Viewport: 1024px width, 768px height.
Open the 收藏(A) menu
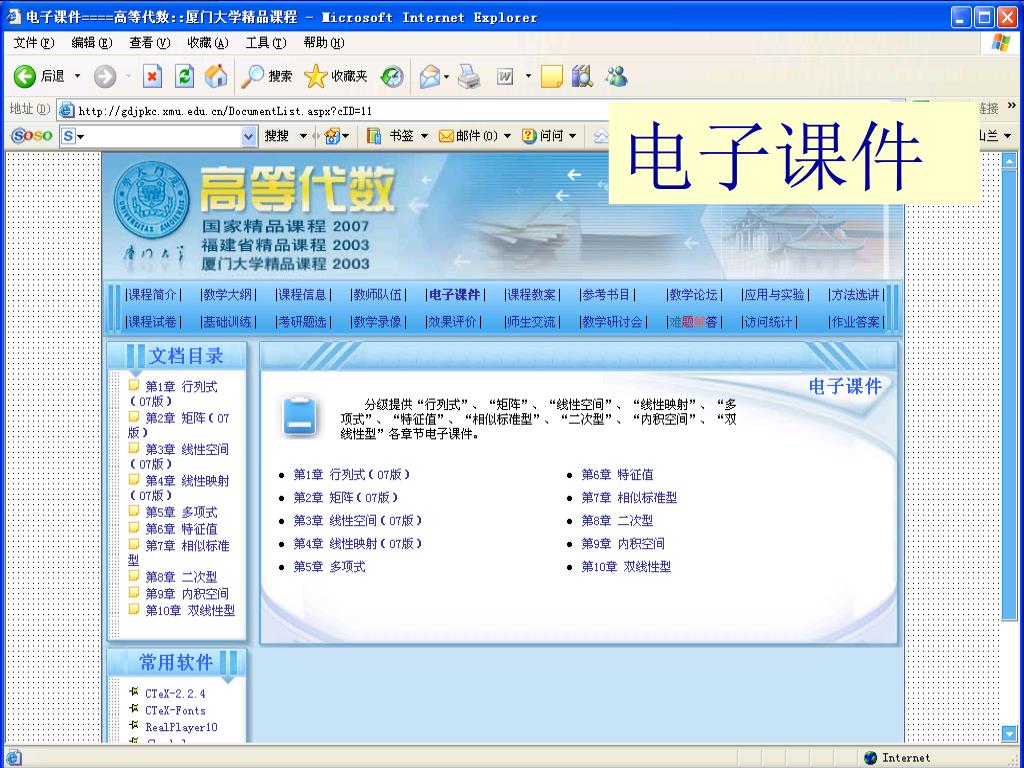(208, 42)
